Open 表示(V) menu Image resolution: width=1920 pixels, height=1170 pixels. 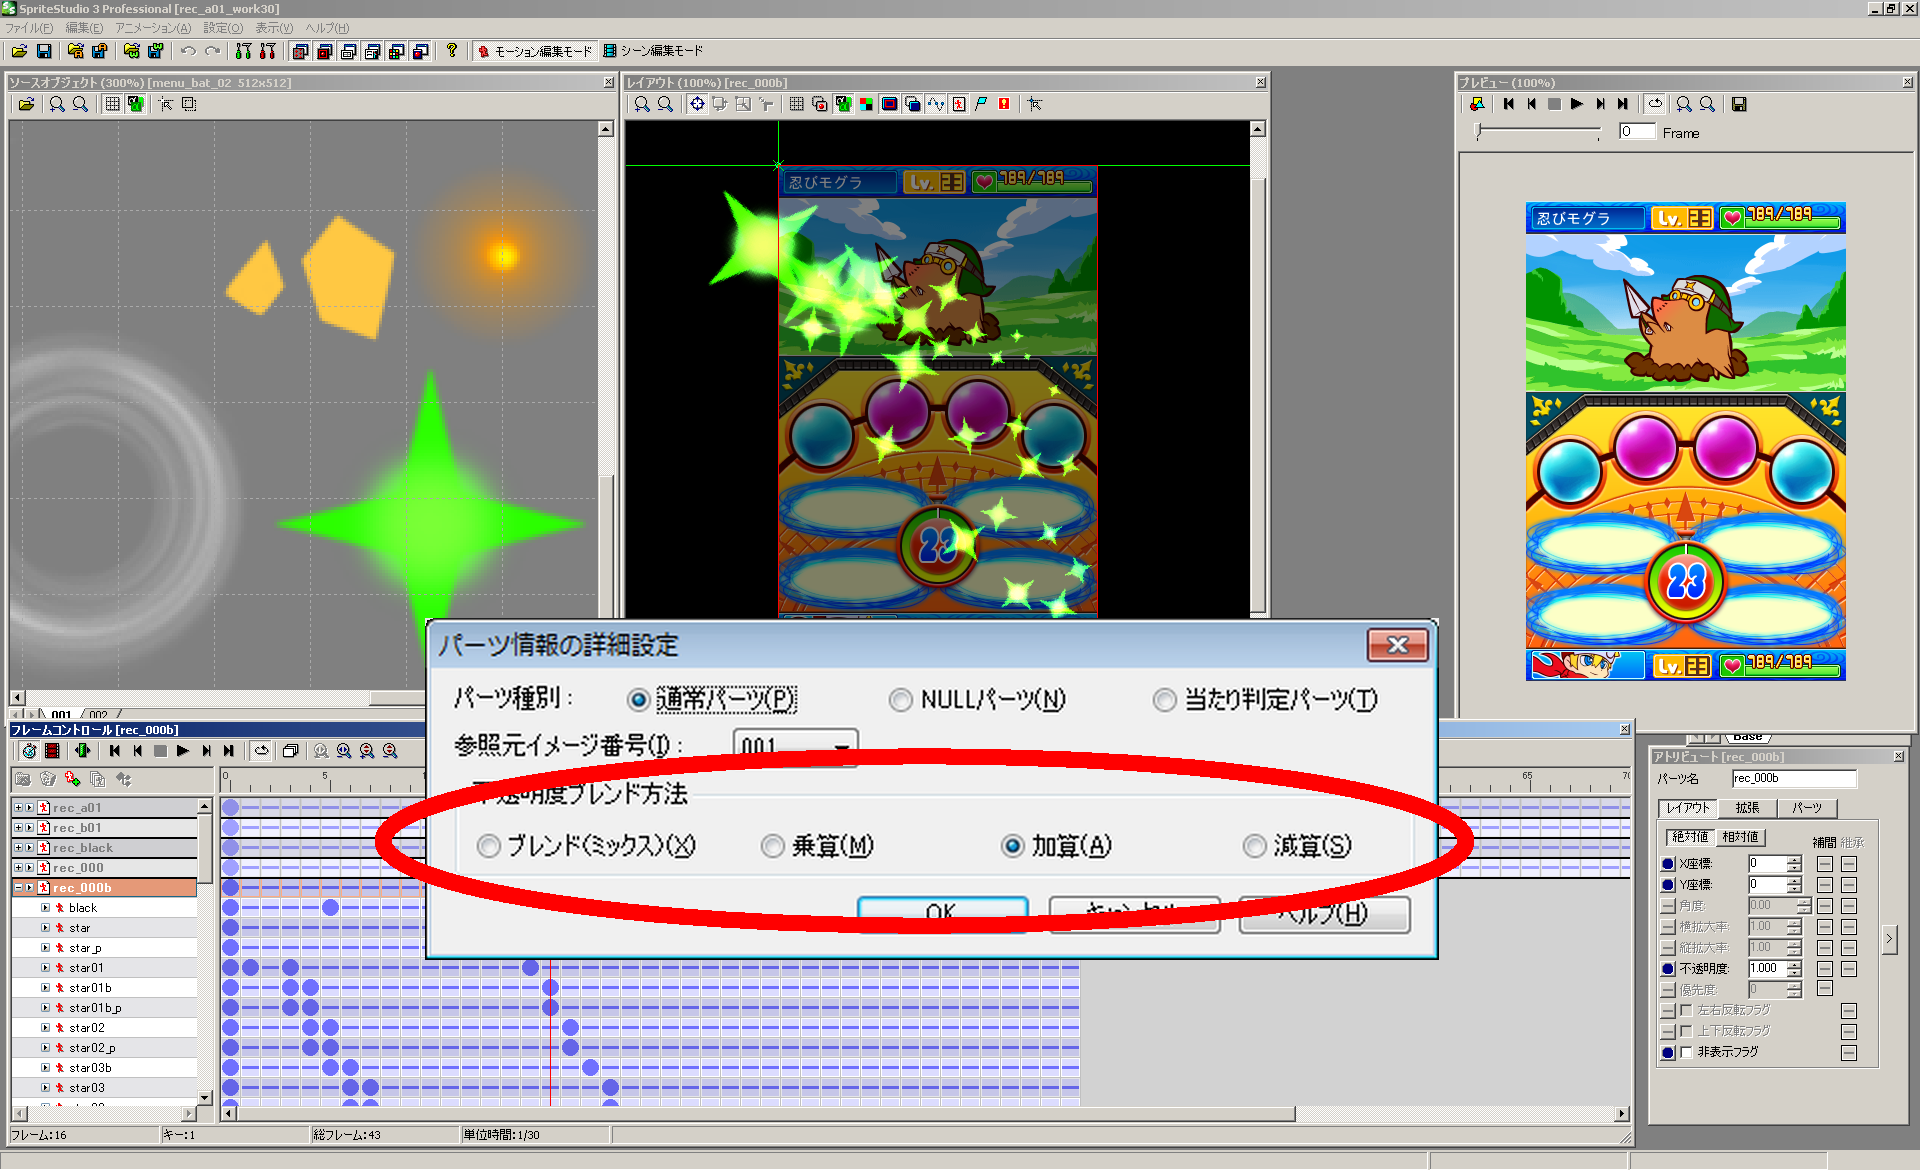[274, 28]
